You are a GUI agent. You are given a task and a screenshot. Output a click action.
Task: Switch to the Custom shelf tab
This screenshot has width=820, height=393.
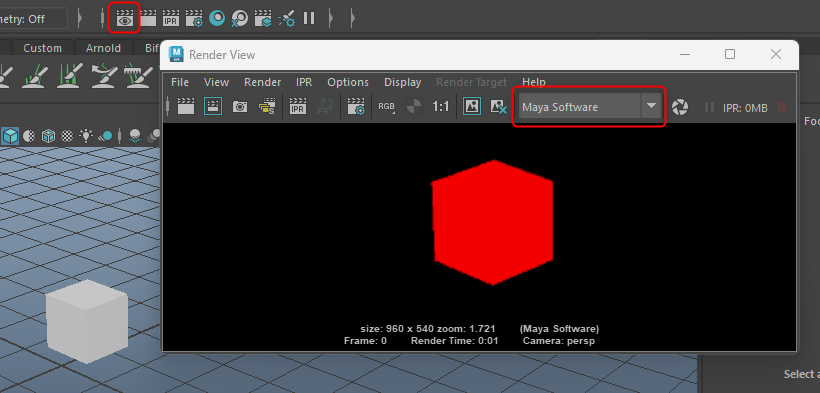point(42,48)
